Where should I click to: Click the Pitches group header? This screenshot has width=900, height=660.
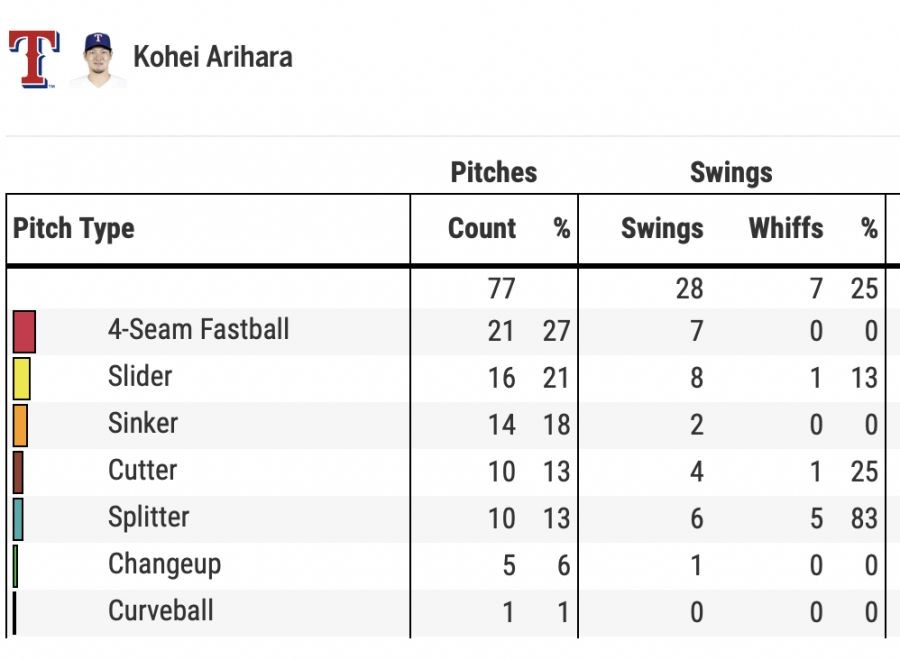tap(494, 172)
